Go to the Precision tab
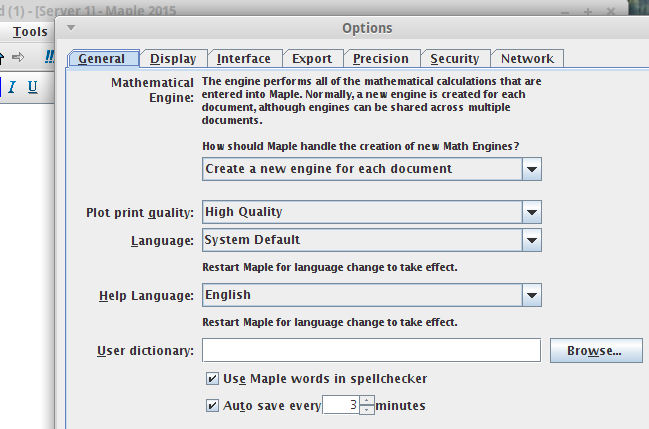The width and height of the screenshot is (649, 429). pos(380,59)
